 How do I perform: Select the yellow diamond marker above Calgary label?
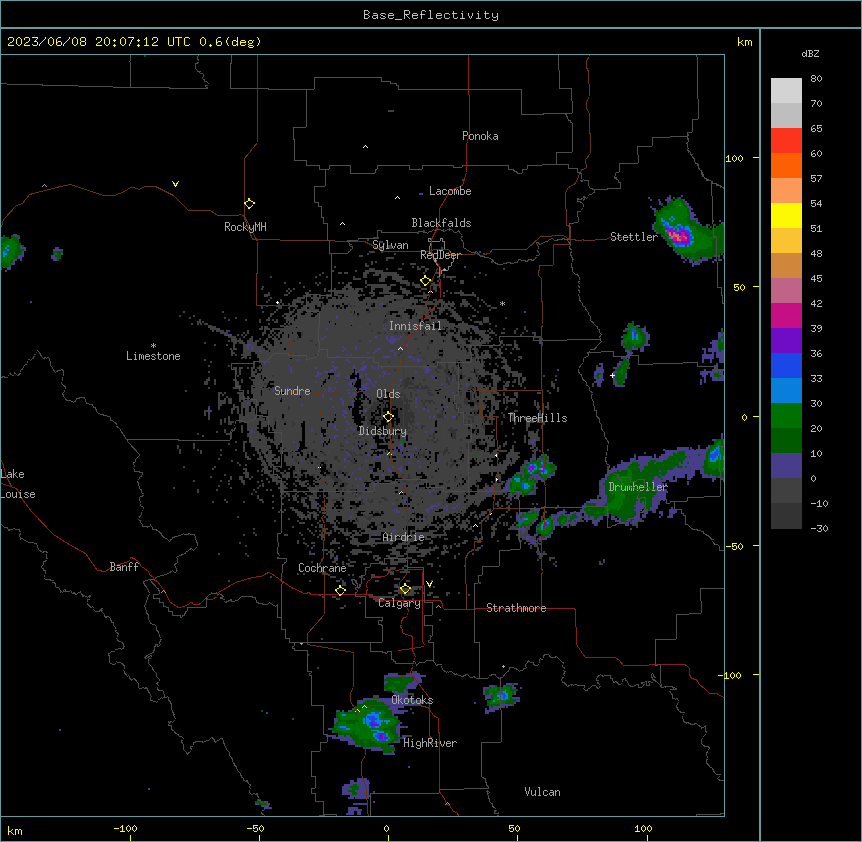405,589
